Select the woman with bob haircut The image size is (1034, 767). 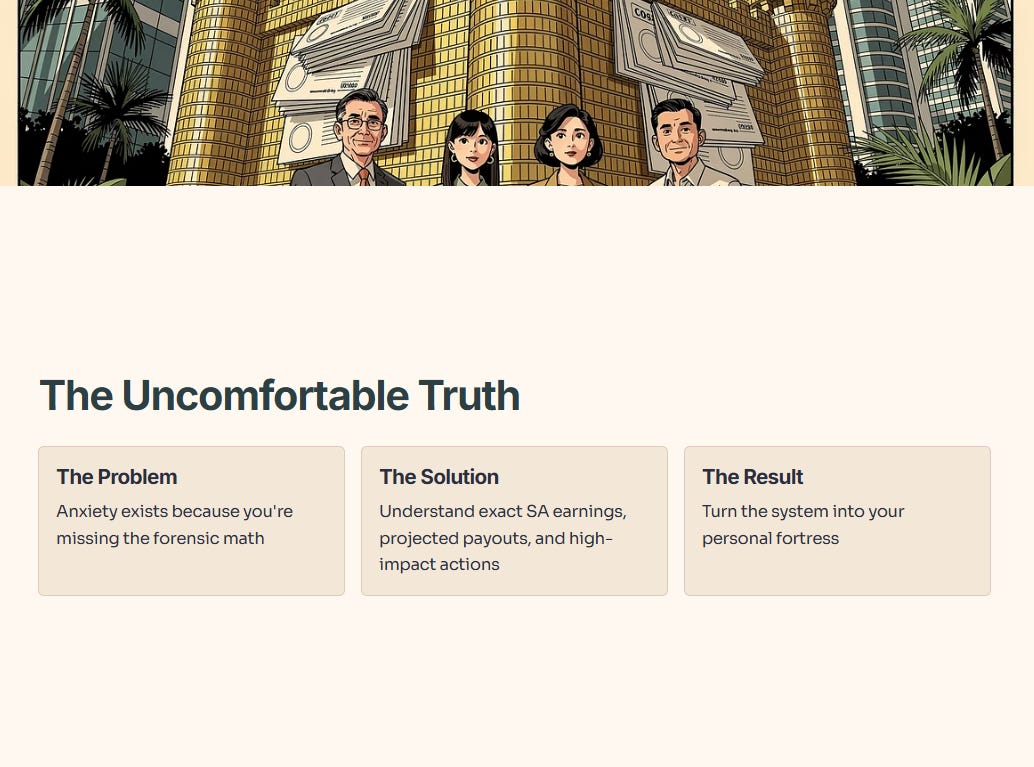(x=566, y=146)
